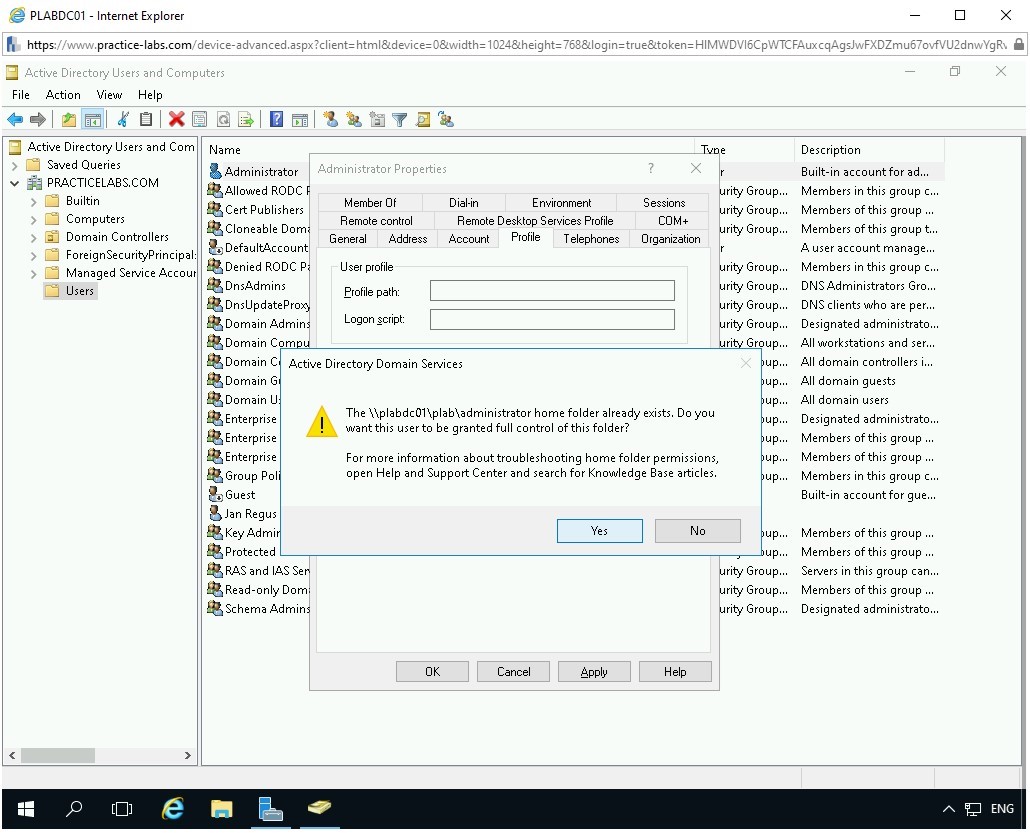Switch to the Account tab

point(468,238)
